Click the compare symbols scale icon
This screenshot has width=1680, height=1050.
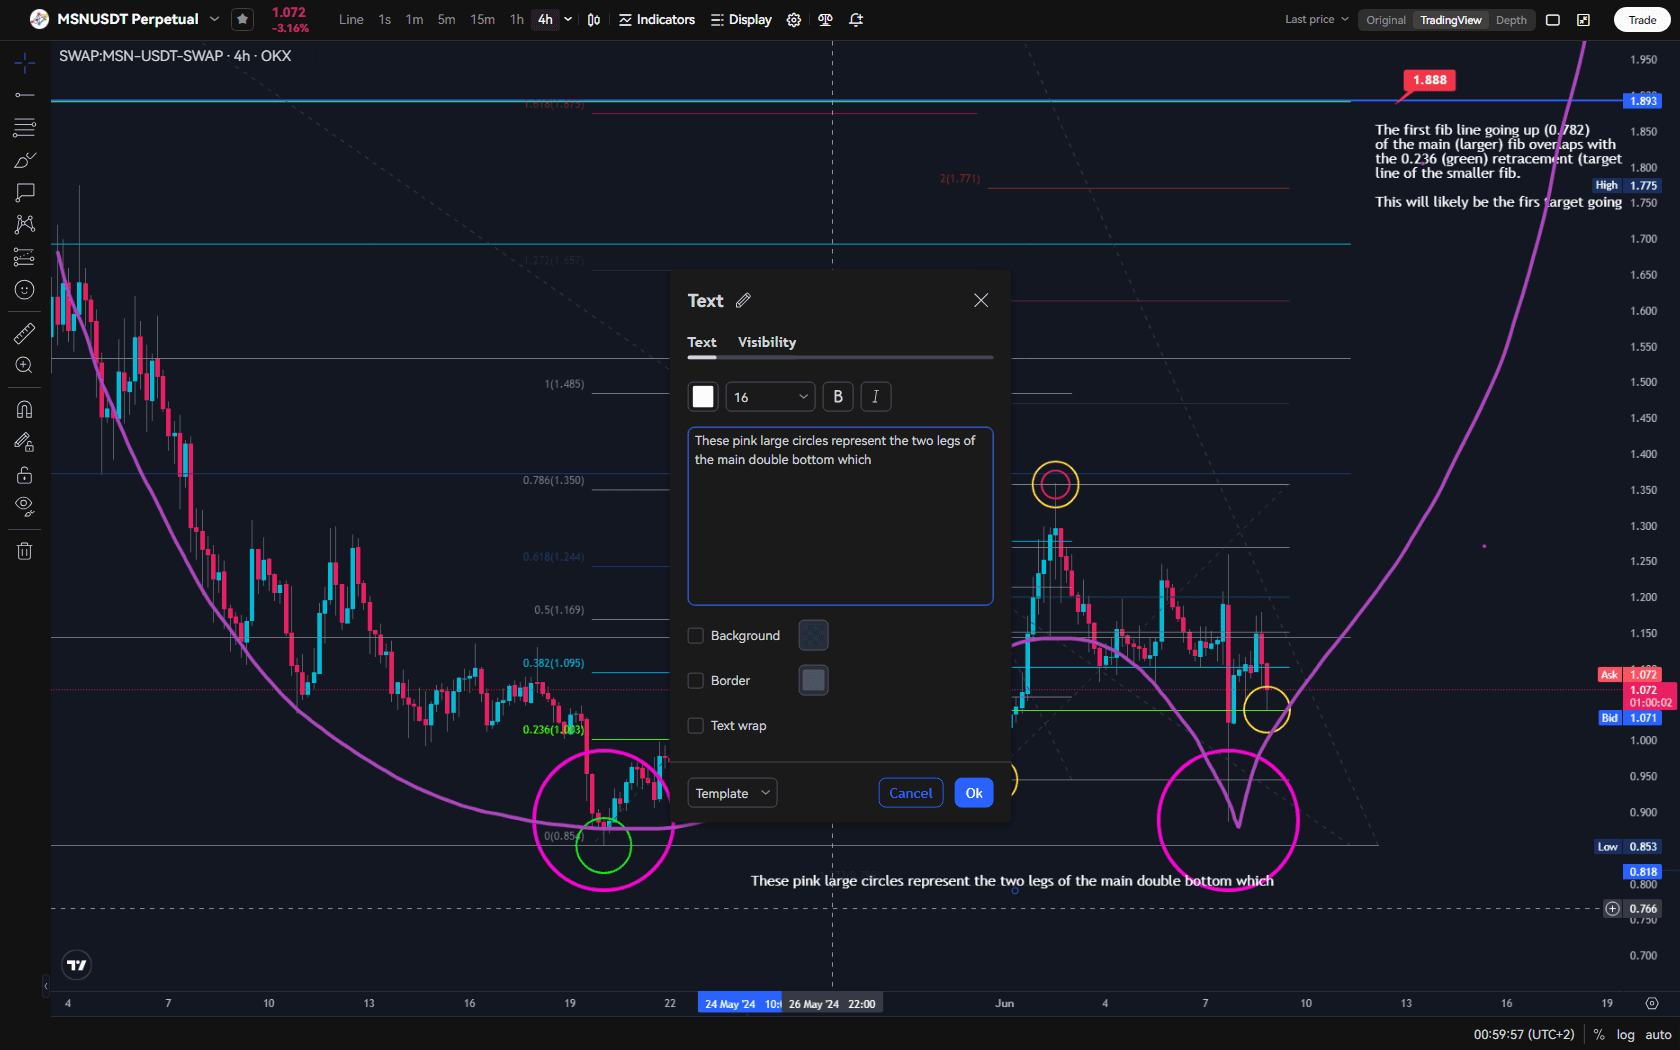(825, 19)
